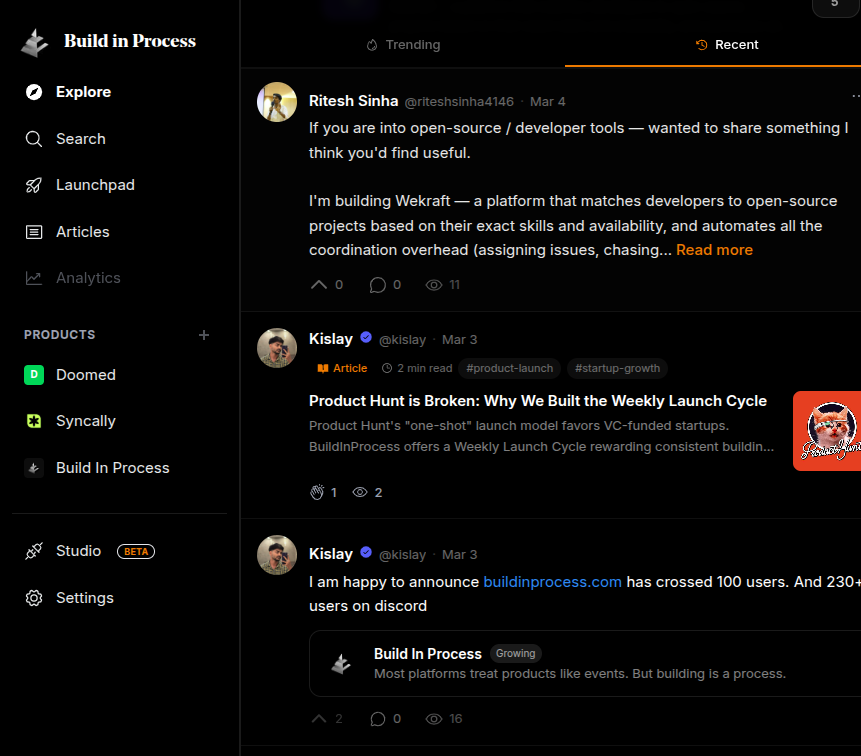Image resolution: width=861 pixels, height=756 pixels.
Task: Click the BETA badge next to Studio
Action: (136, 551)
